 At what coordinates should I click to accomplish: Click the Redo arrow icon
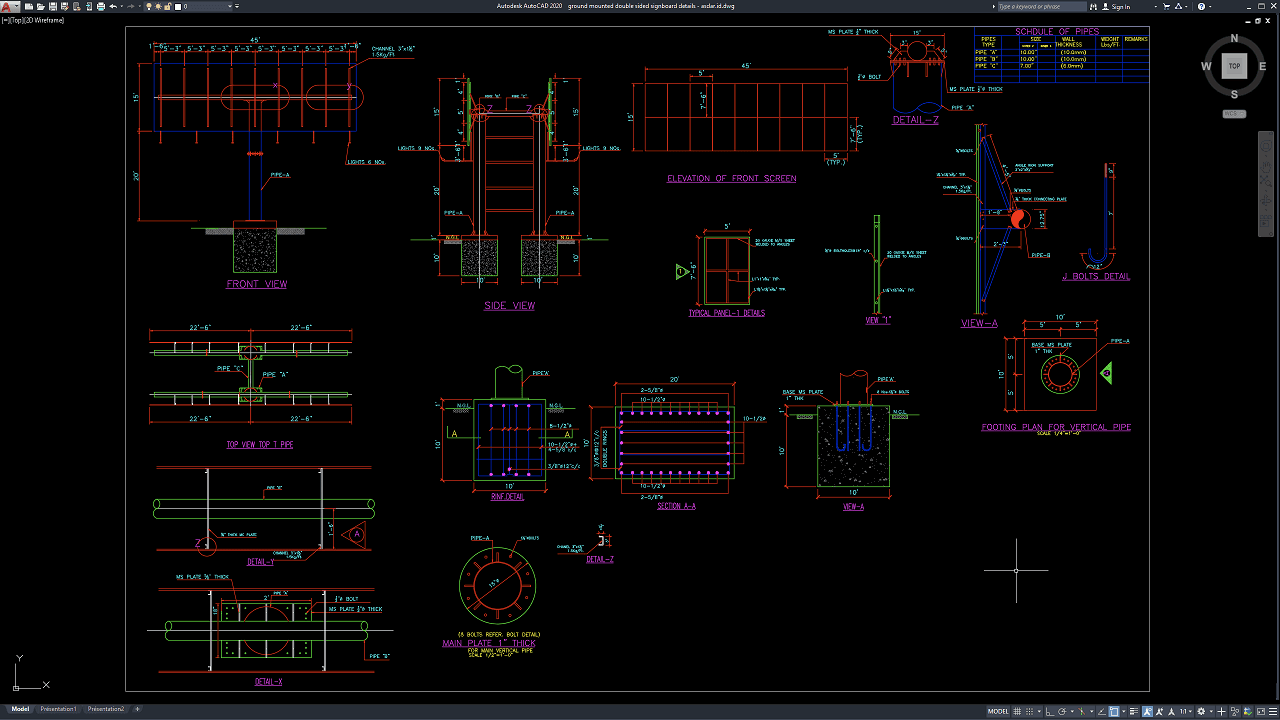coord(130,6)
